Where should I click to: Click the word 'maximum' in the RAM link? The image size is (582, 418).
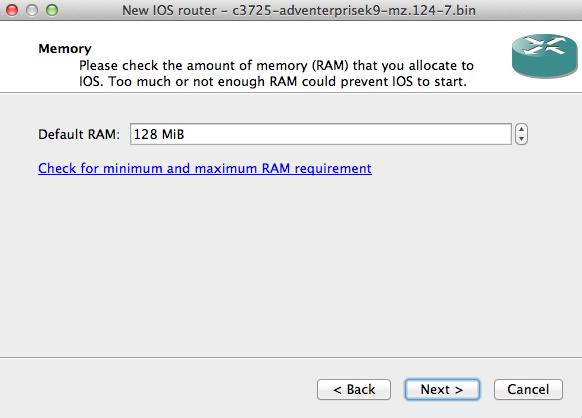[x=226, y=169]
